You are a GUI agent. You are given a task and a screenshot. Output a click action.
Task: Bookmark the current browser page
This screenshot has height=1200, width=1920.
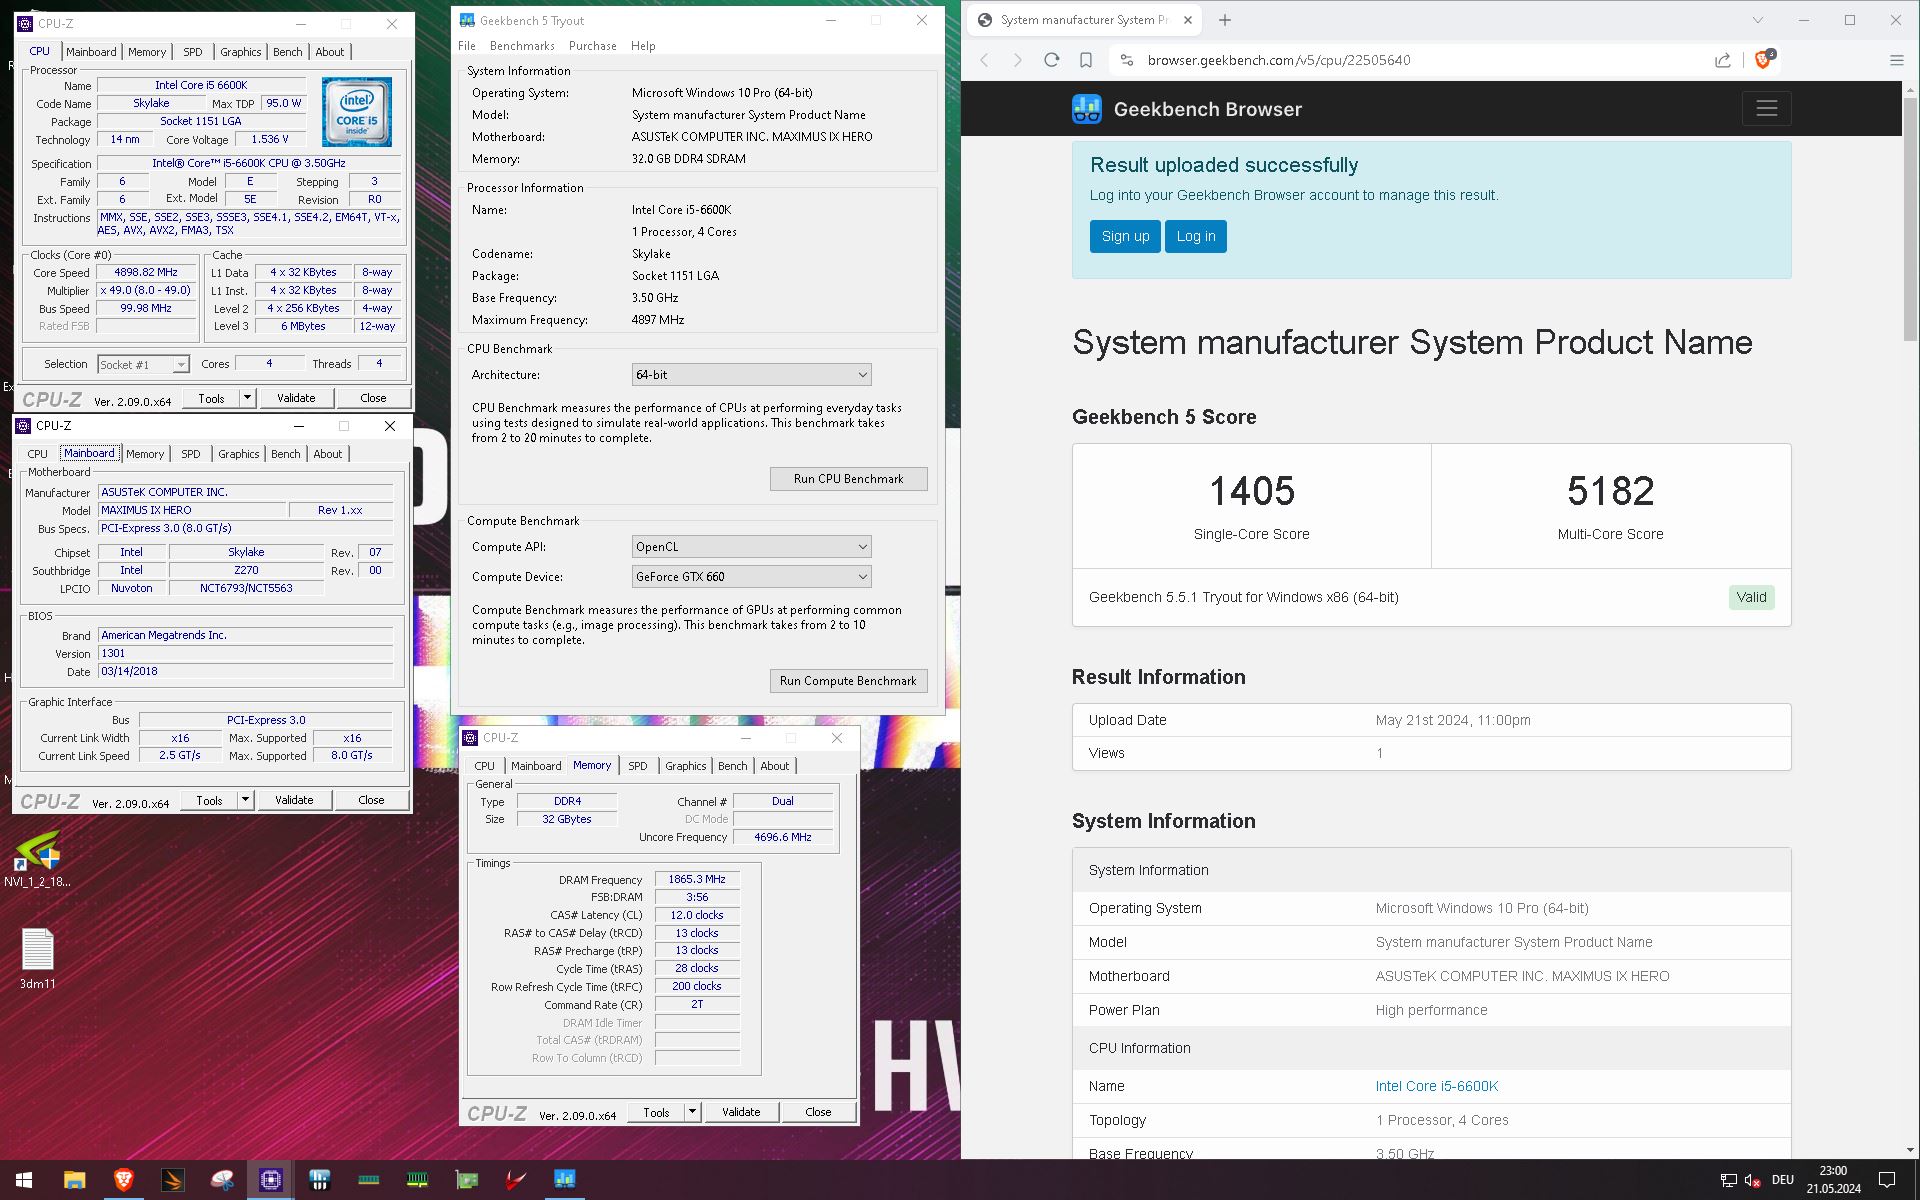click(1085, 60)
